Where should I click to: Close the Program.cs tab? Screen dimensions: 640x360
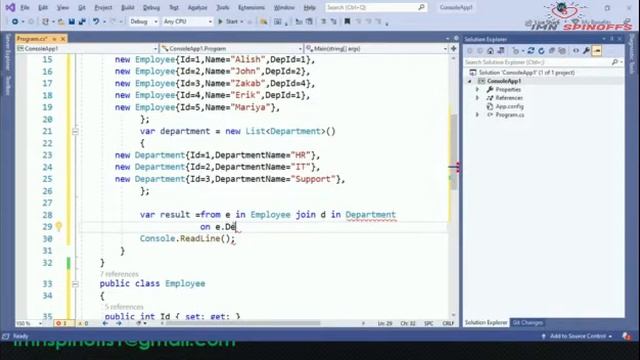[63, 39]
